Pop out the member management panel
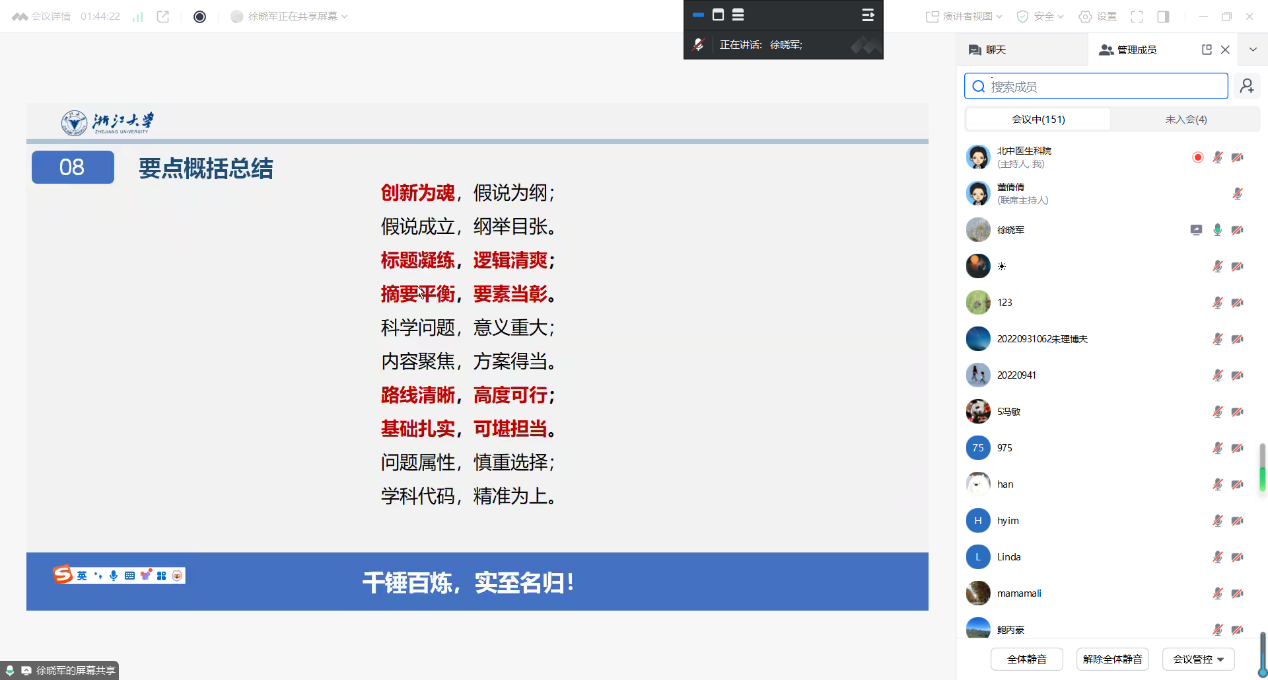The width and height of the screenshot is (1268, 680). tap(1207, 49)
